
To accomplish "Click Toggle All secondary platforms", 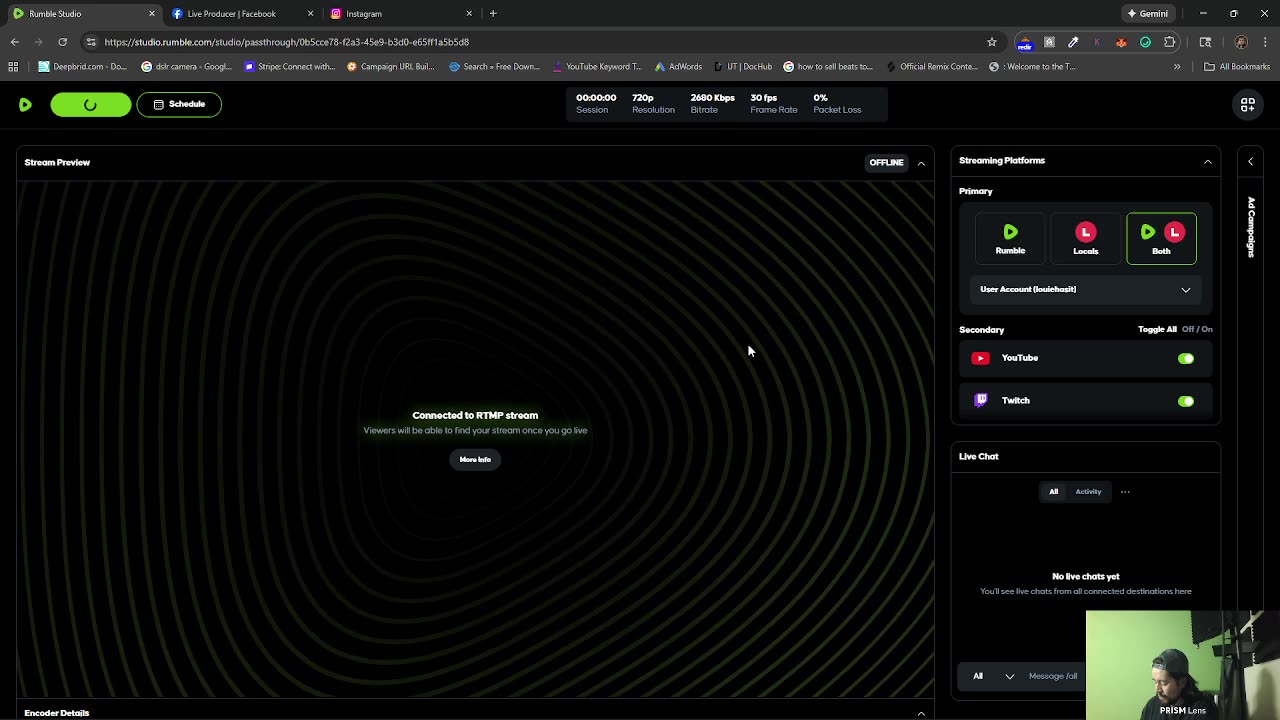I will click(1157, 329).
